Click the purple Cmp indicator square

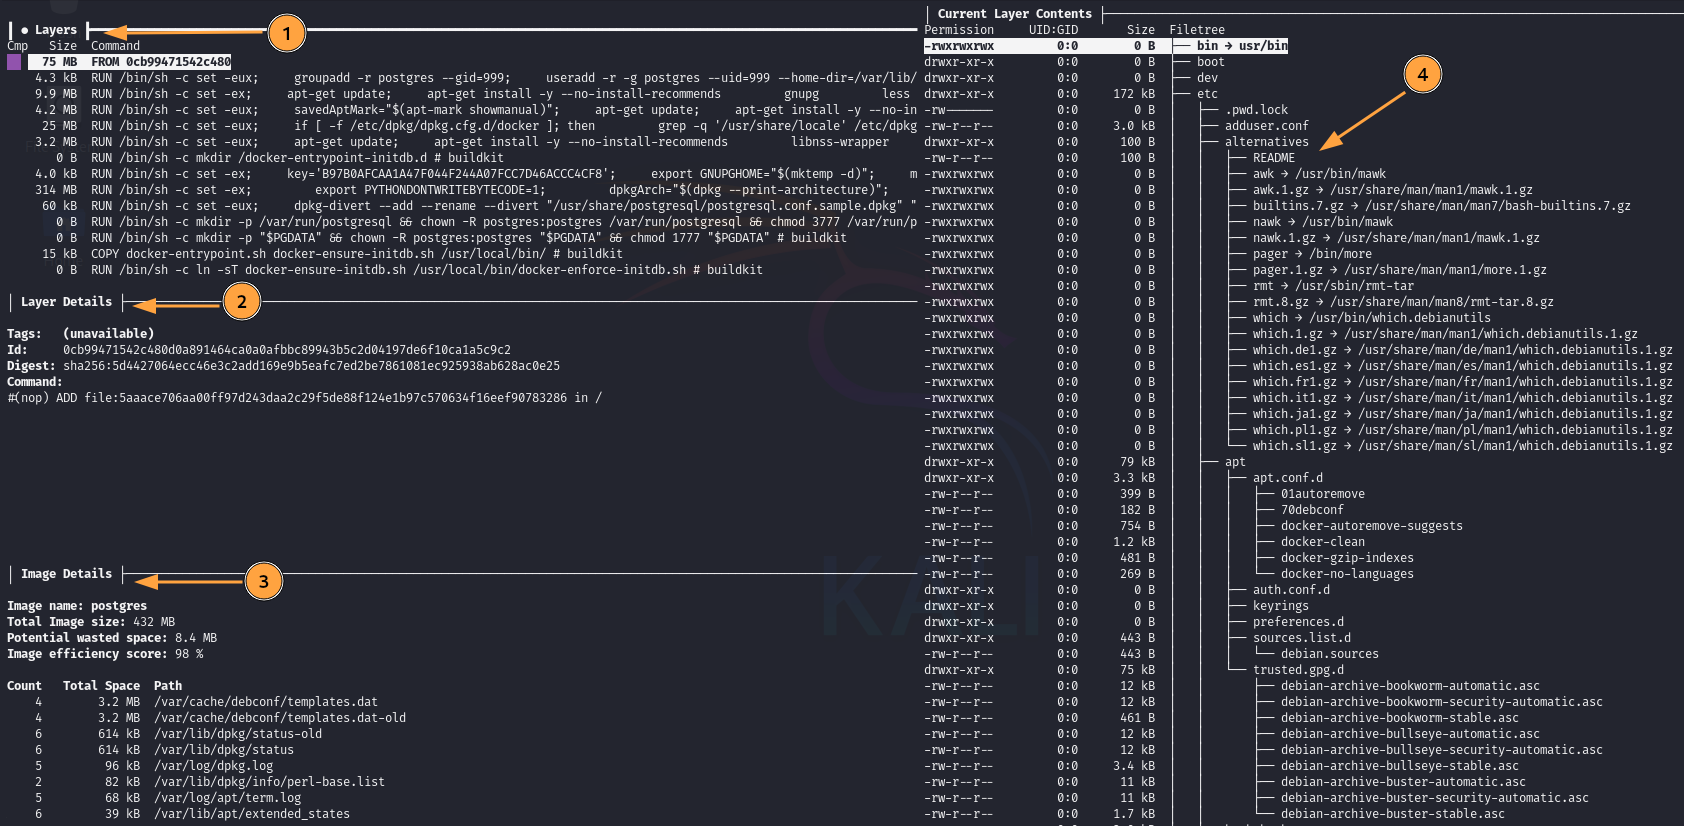click(14, 62)
